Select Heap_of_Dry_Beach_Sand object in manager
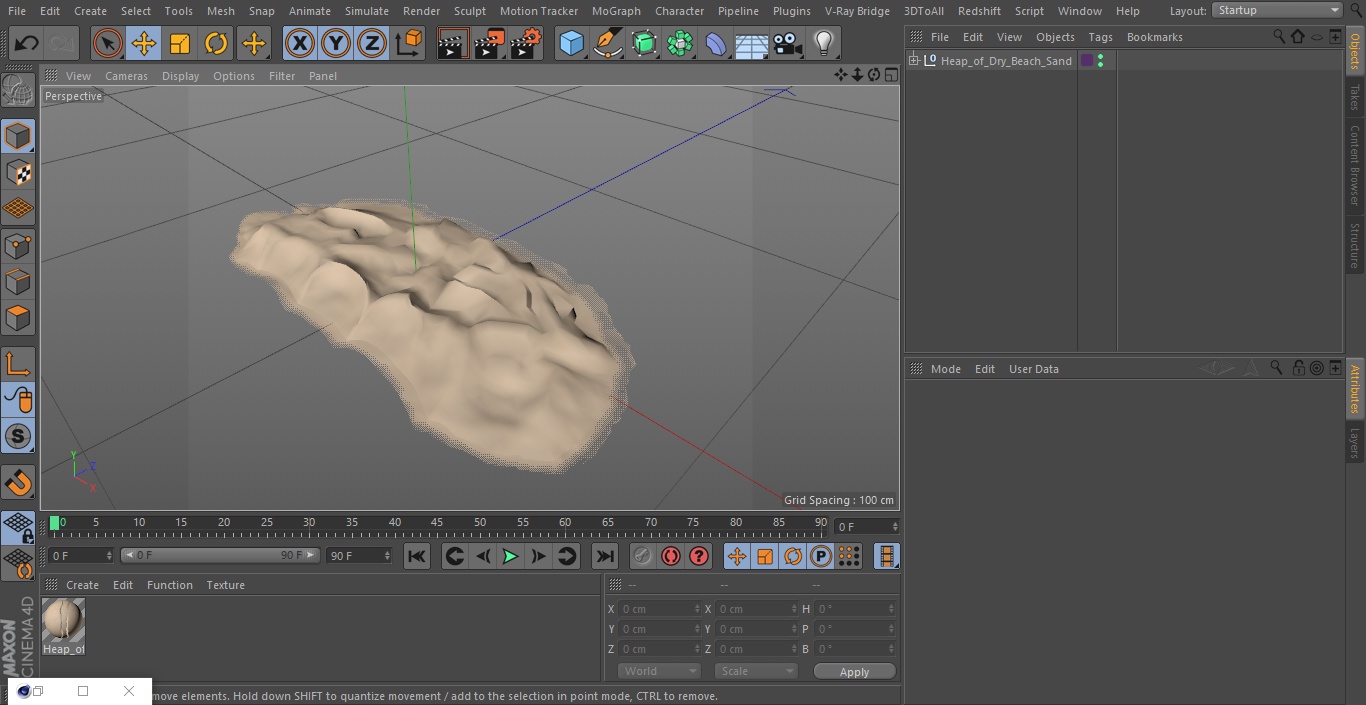 [1005, 61]
